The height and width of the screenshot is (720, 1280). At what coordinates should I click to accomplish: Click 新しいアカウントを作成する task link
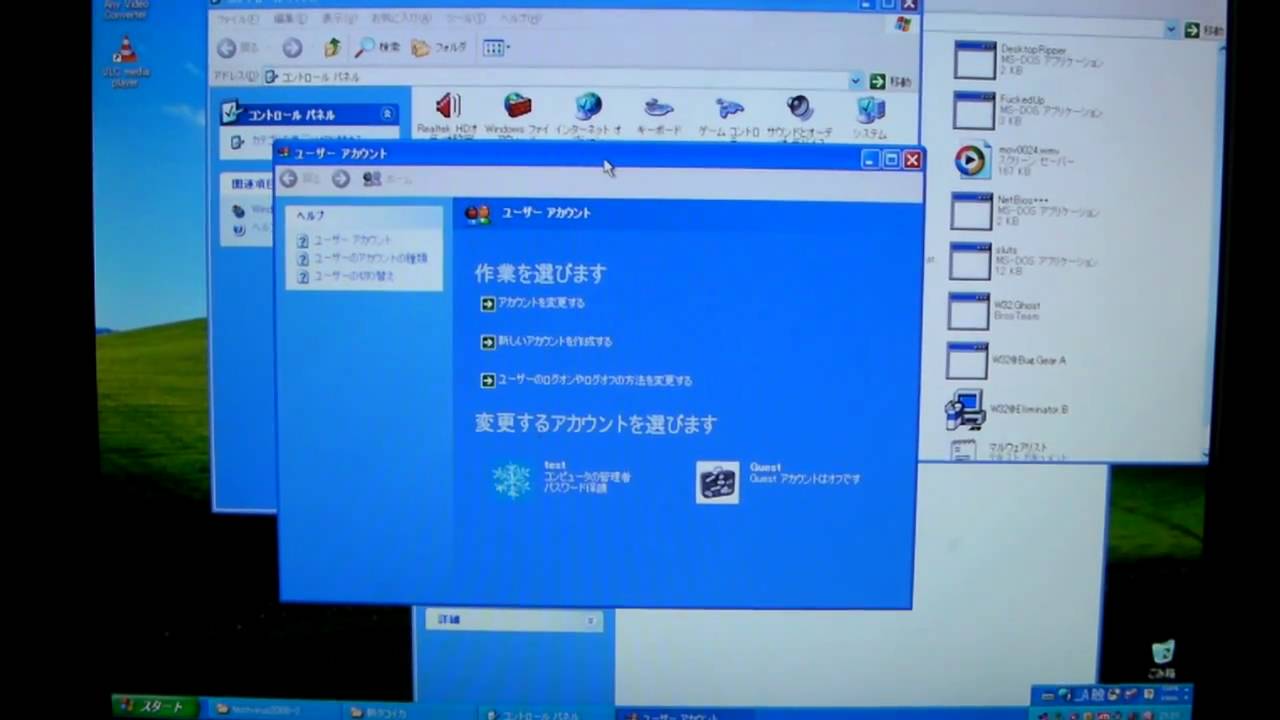pyautogui.click(x=546, y=341)
